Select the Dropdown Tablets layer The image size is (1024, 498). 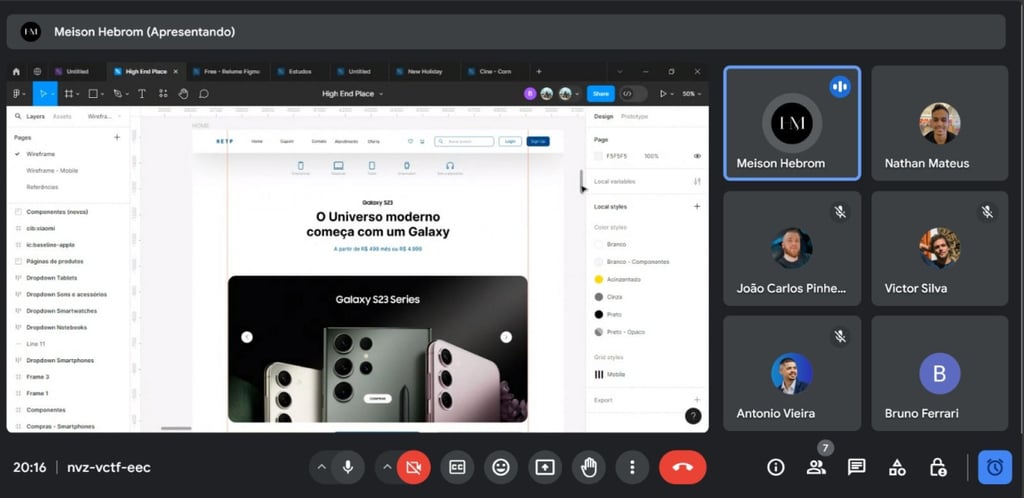click(52, 278)
